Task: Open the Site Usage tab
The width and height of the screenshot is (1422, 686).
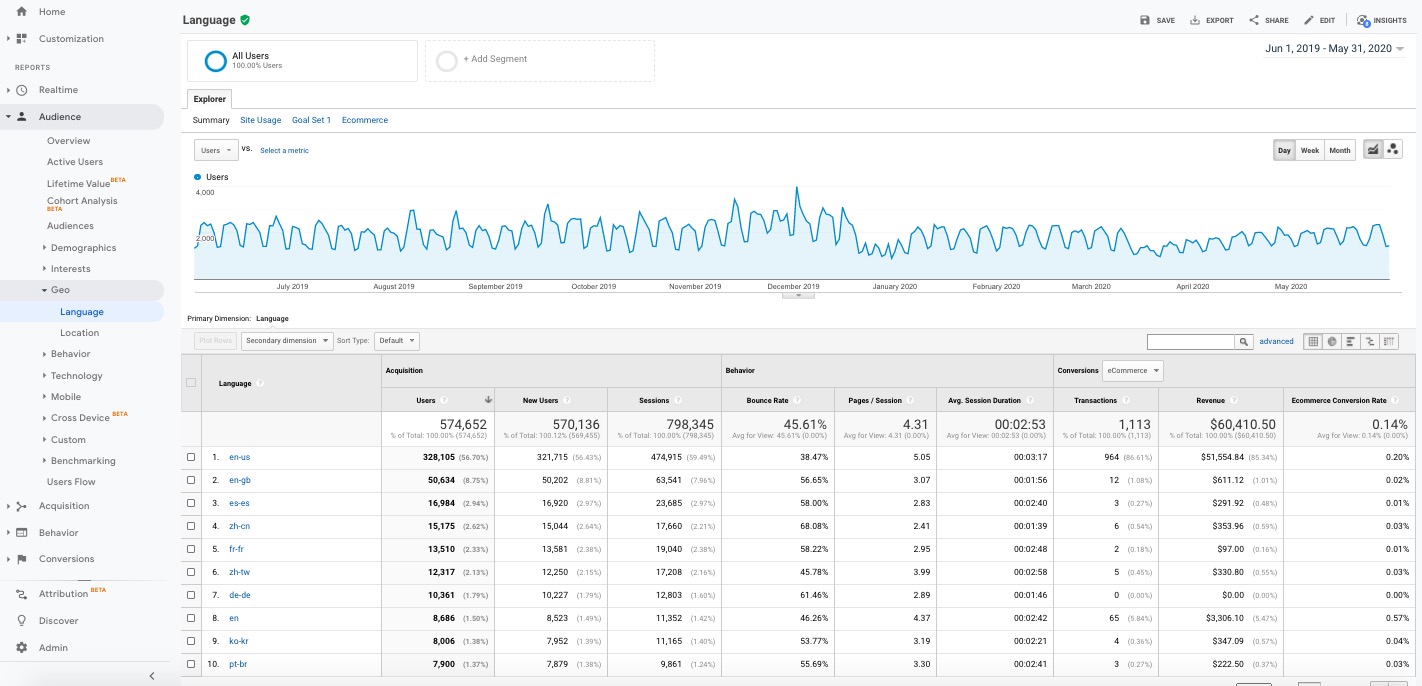Action: coord(260,120)
